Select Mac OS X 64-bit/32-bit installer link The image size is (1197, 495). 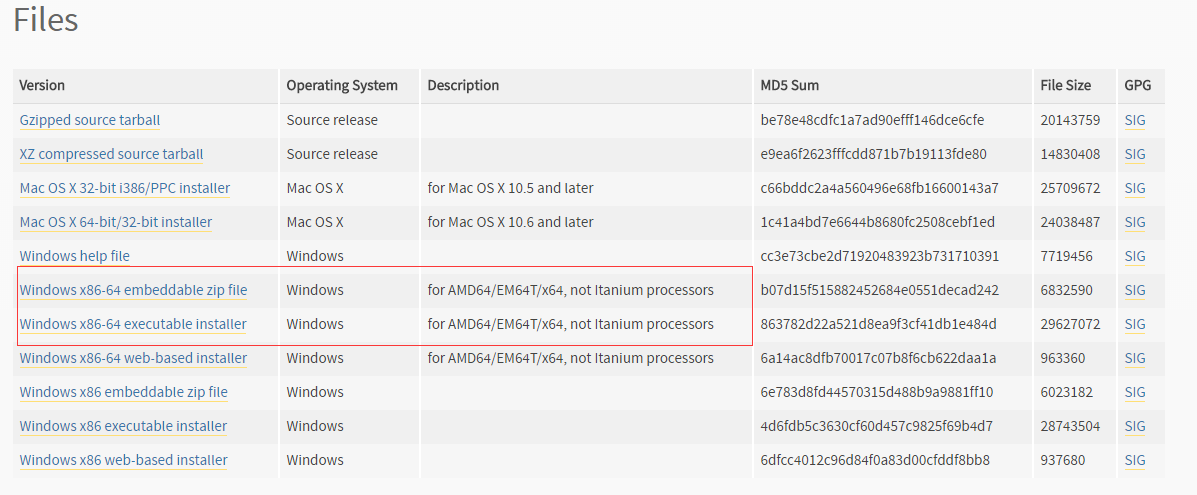[115, 222]
